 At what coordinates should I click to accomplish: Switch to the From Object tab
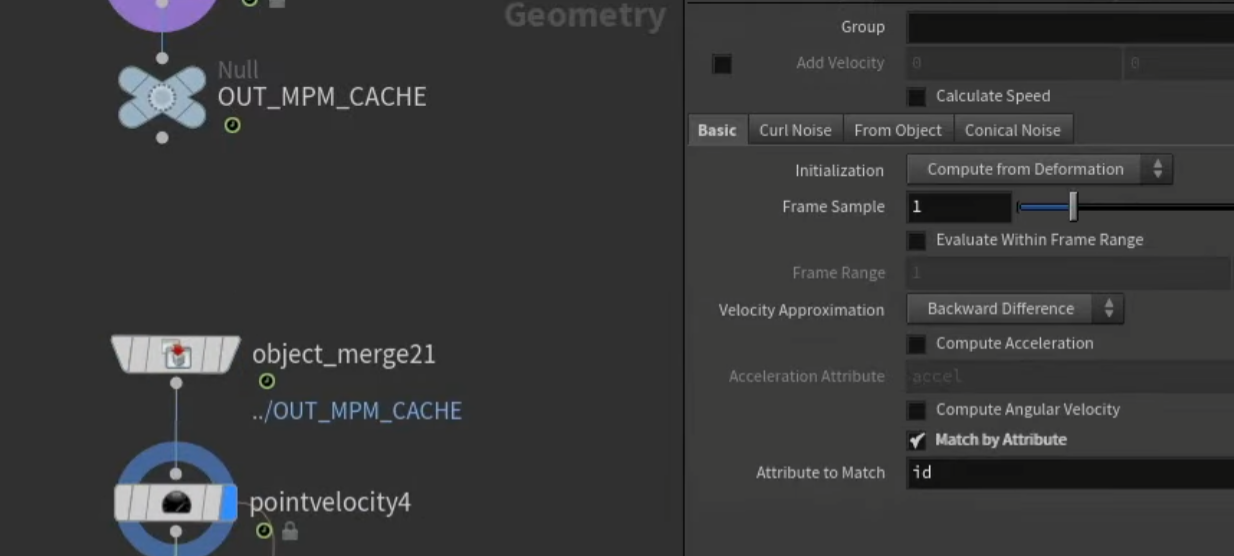point(898,130)
